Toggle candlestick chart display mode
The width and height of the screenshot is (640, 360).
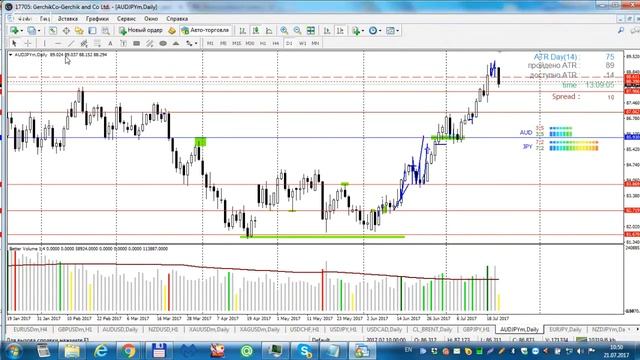[256, 31]
